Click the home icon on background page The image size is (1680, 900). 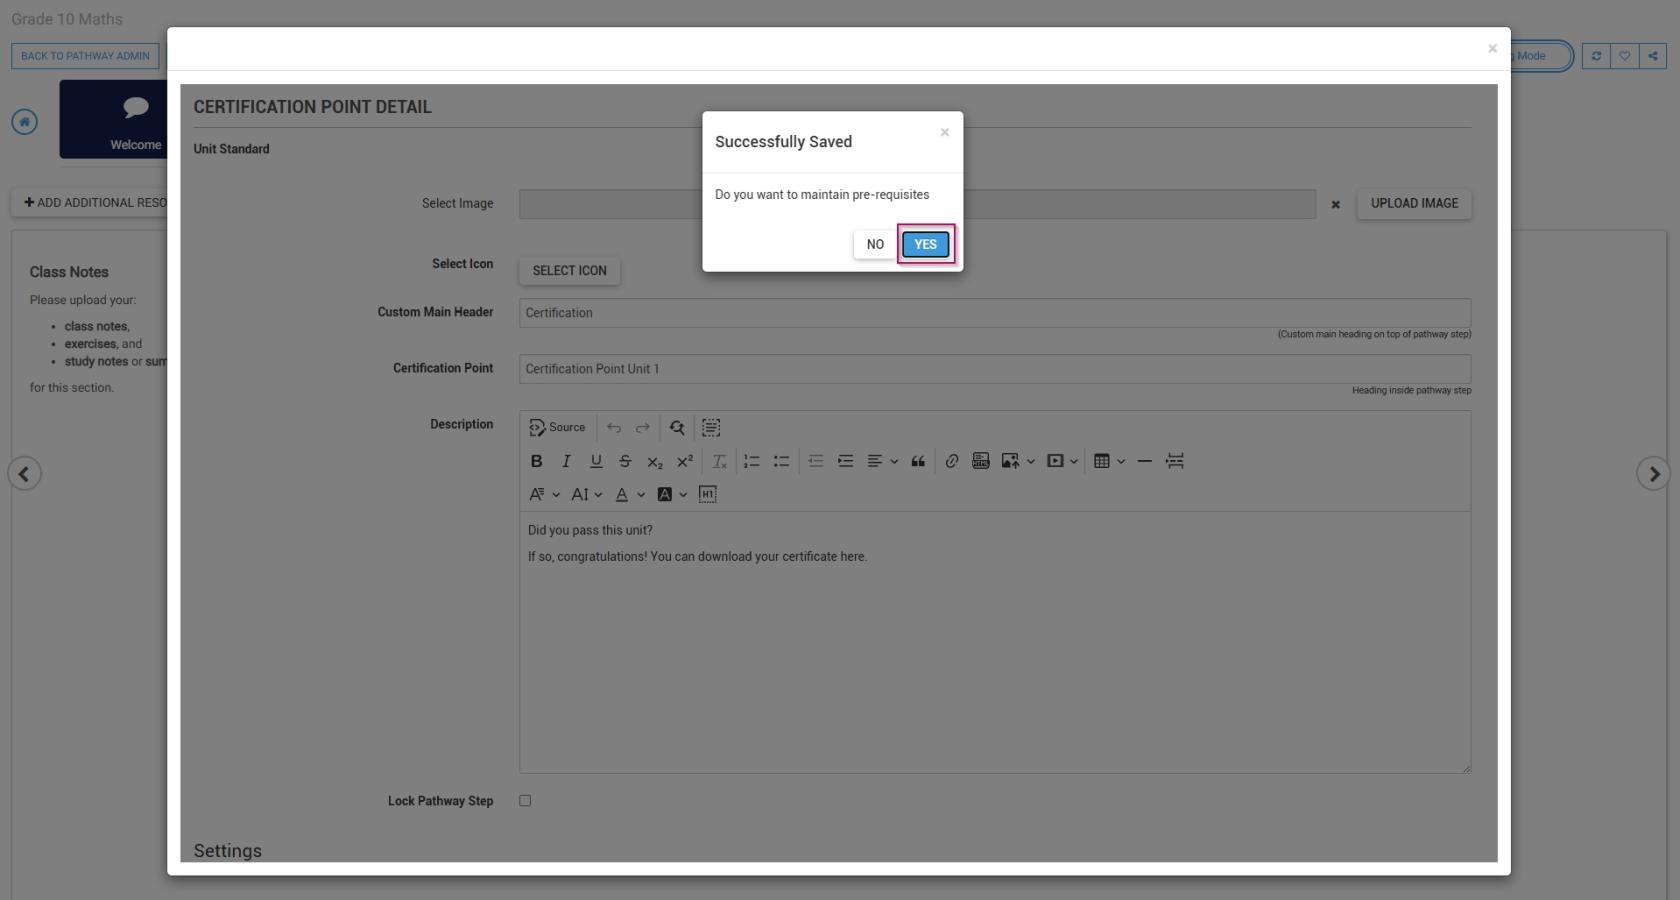24,122
